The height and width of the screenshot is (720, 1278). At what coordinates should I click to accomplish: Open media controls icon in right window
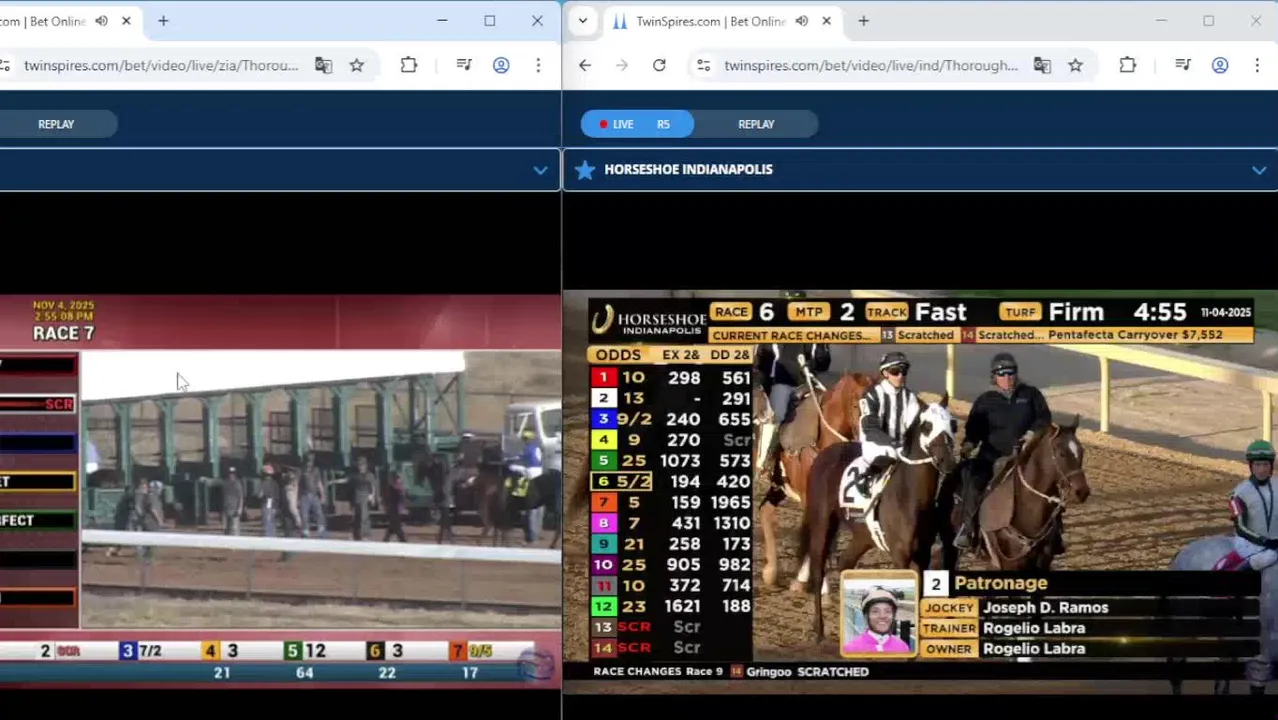tap(1183, 65)
